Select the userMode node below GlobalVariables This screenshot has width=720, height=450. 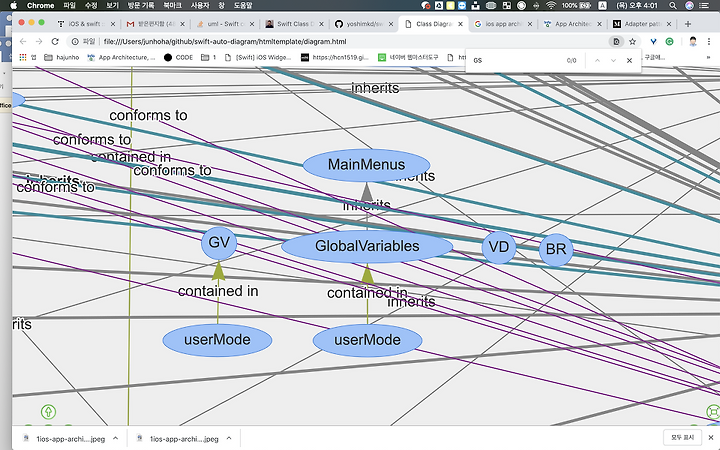click(x=367, y=340)
